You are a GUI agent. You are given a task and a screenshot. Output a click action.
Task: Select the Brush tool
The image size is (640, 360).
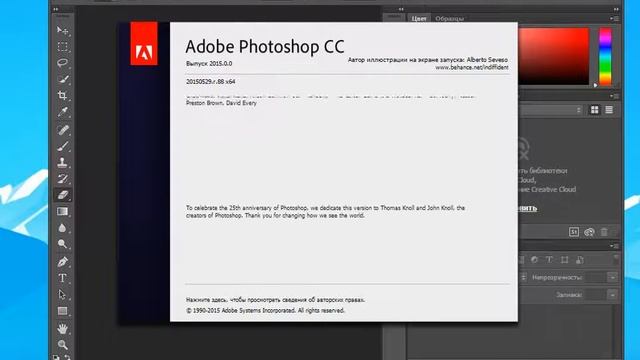coord(62,146)
